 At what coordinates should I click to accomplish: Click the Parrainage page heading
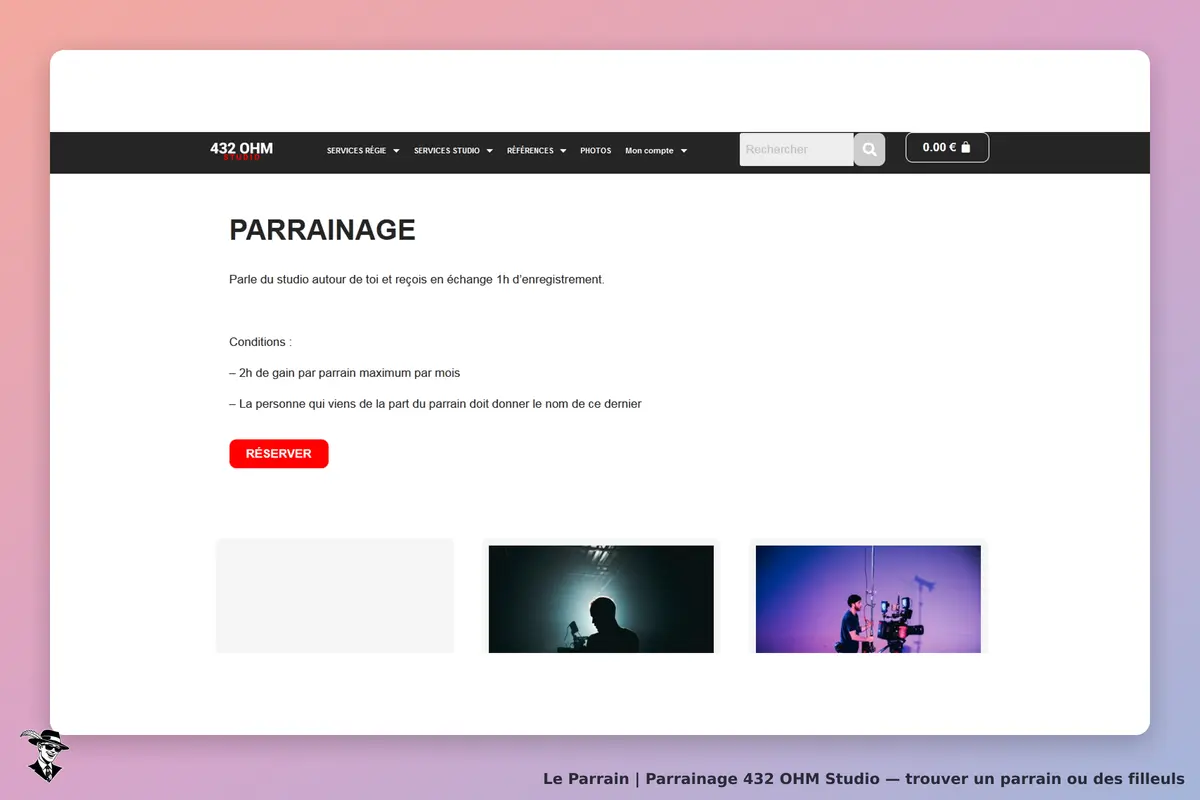click(322, 230)
